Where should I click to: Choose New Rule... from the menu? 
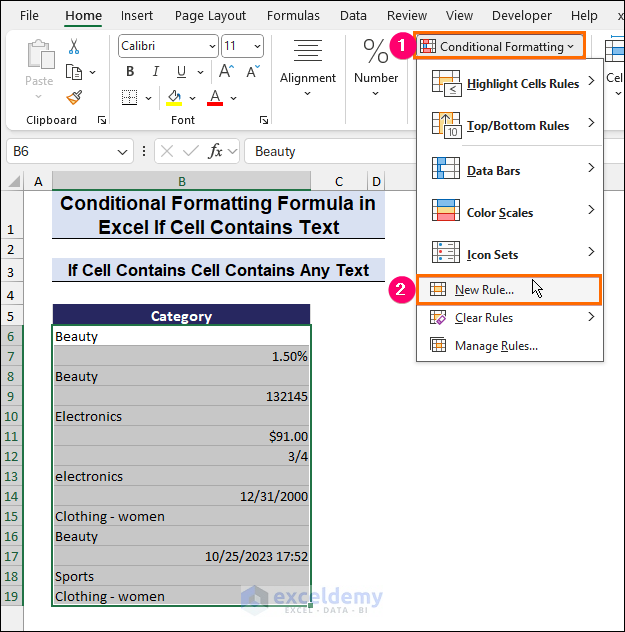509,289
